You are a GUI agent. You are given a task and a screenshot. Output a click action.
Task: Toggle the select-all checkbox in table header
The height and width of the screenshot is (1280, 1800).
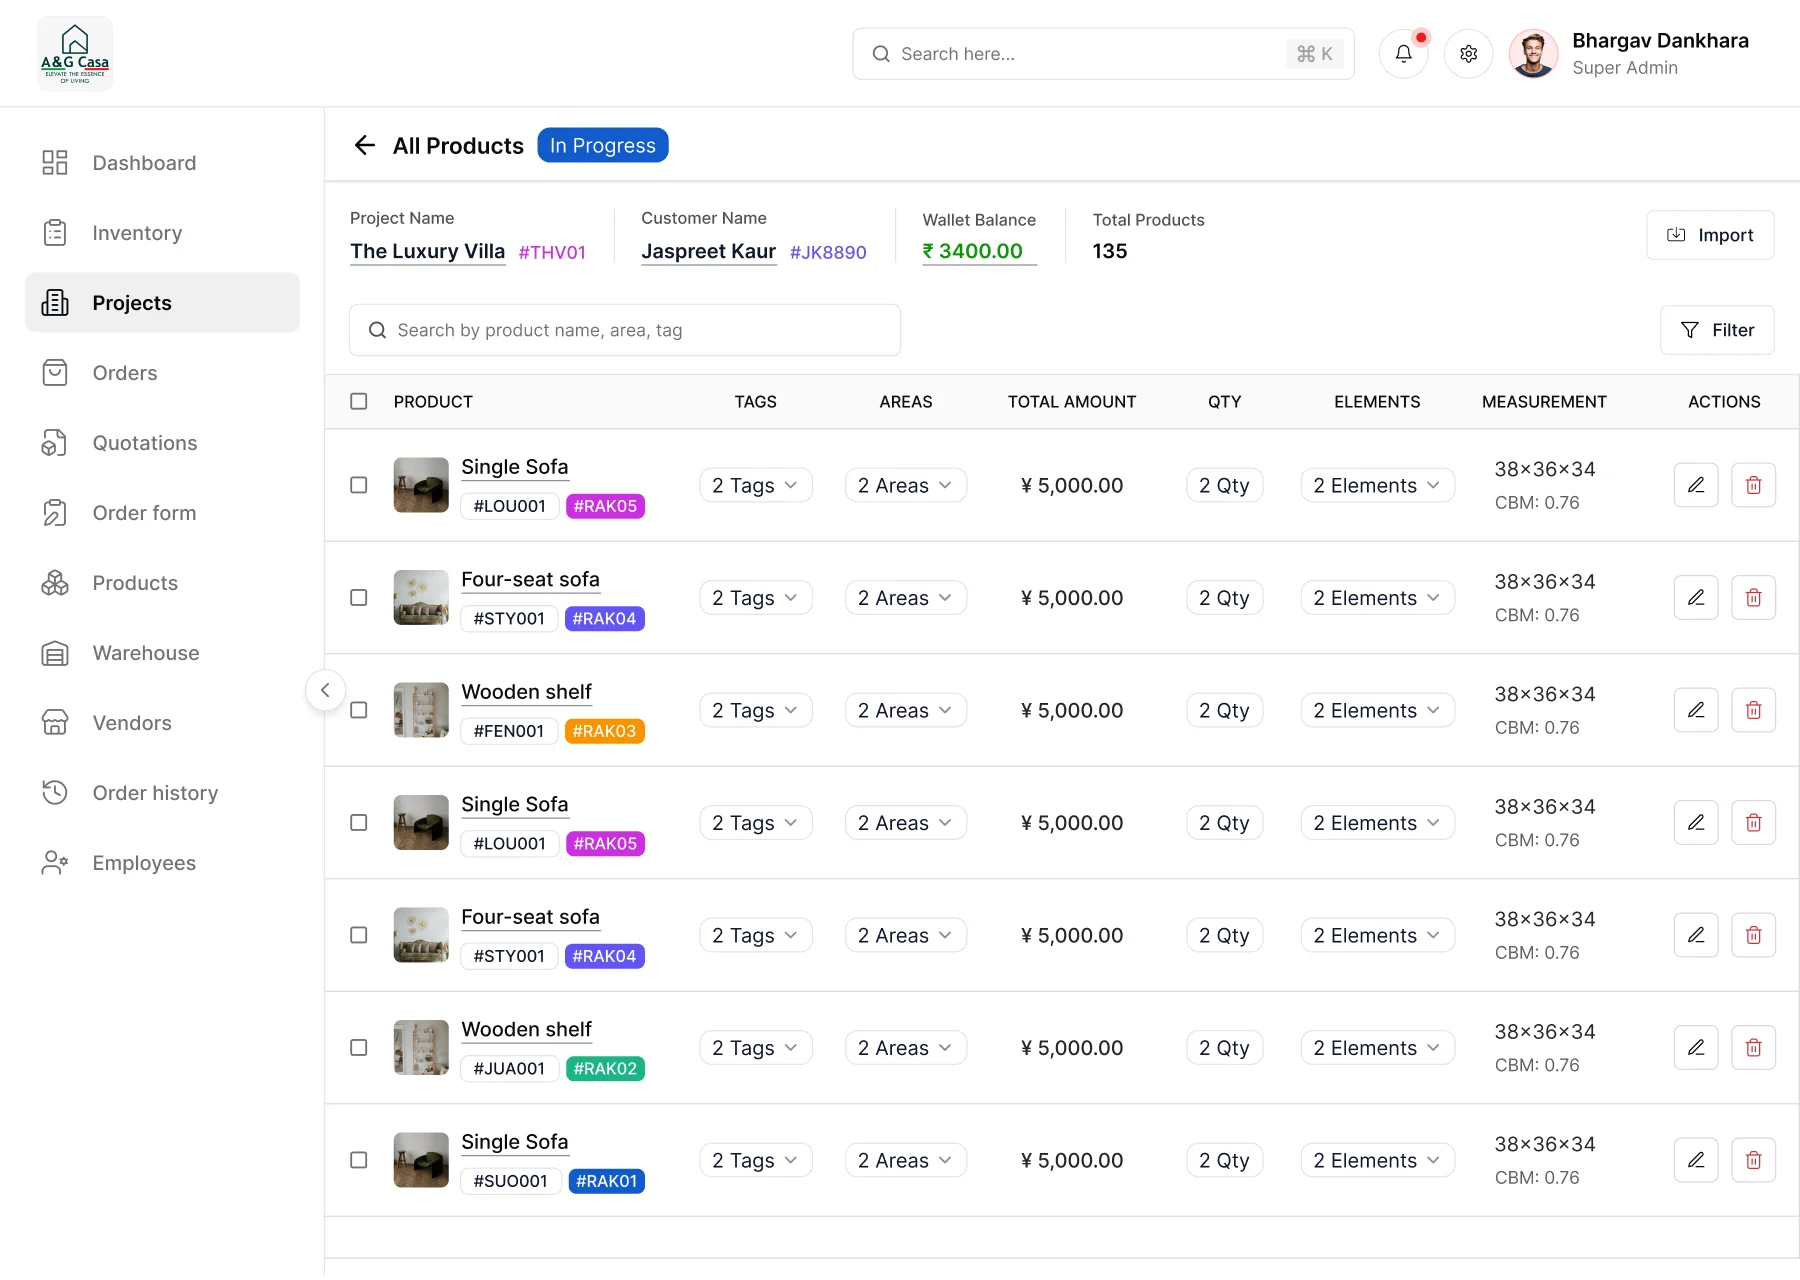[359, 401]
